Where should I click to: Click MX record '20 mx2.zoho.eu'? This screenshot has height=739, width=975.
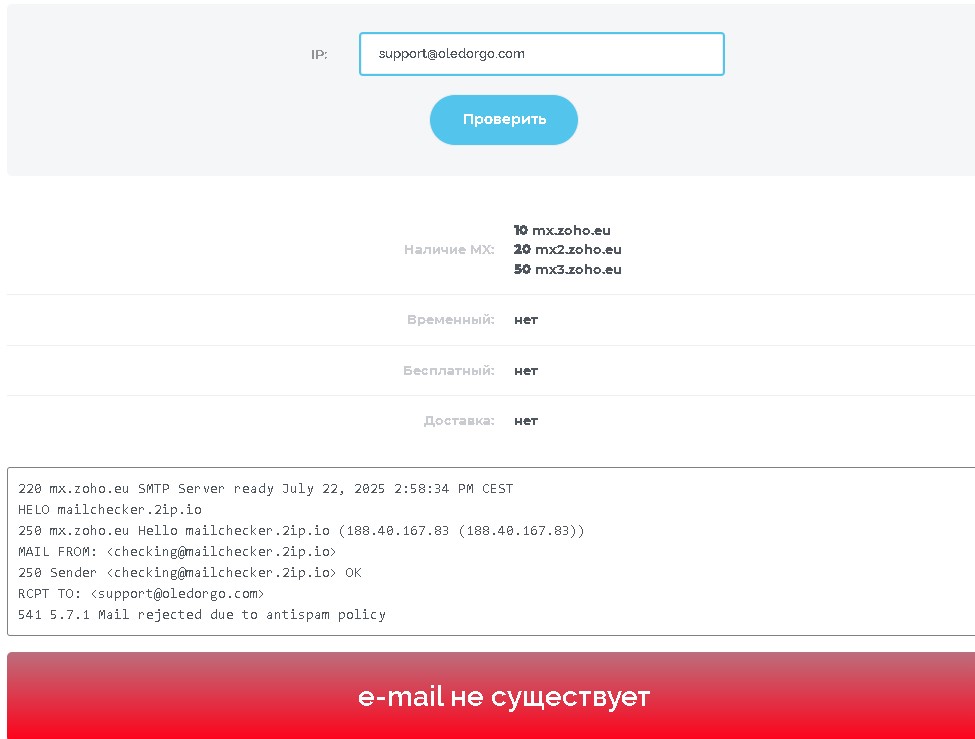tap(568, 249)
